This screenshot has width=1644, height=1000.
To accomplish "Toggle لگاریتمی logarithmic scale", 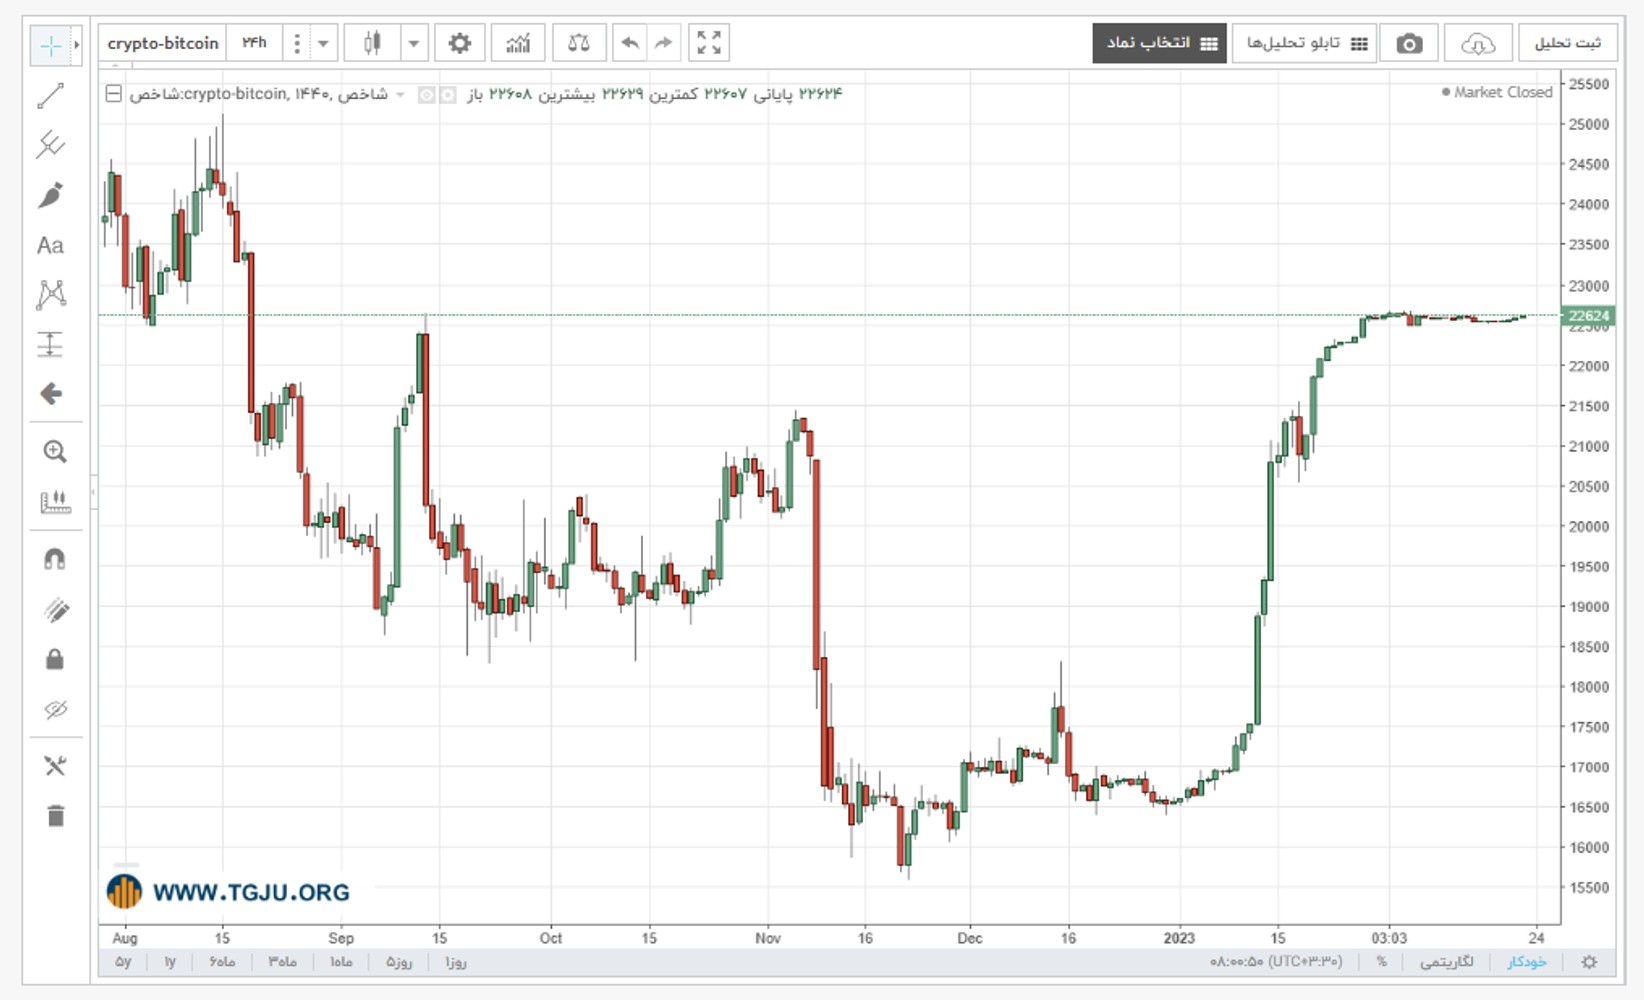I will coord(1446,962).
